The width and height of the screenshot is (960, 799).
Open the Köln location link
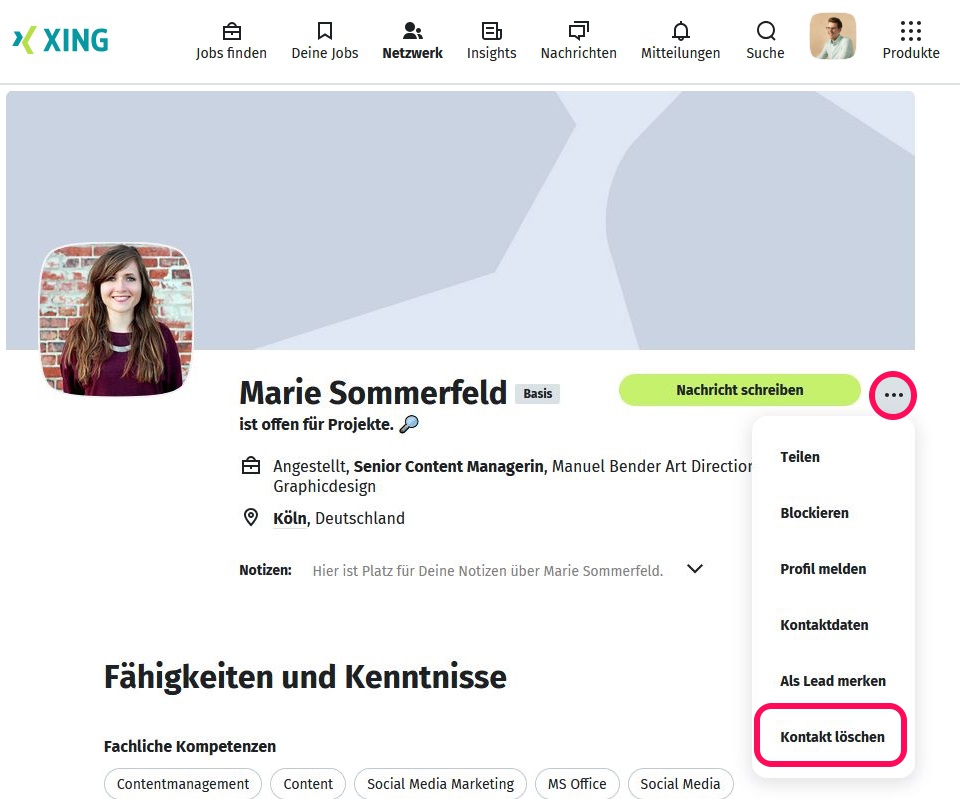pyautogui.click(x=288, y=518)
